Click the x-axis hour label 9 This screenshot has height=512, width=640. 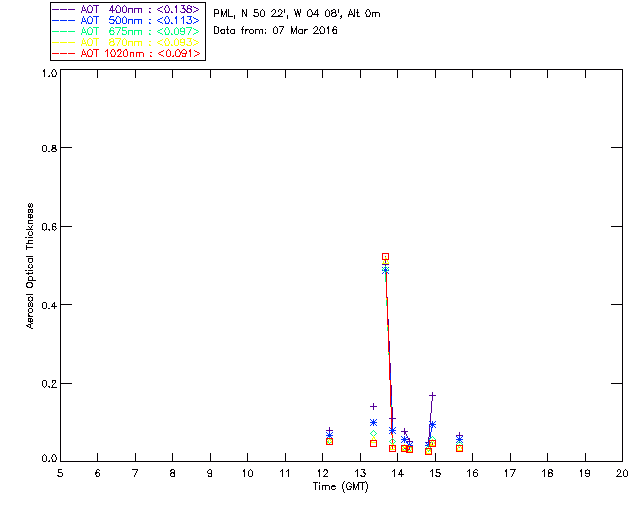(x=210, y=473)
